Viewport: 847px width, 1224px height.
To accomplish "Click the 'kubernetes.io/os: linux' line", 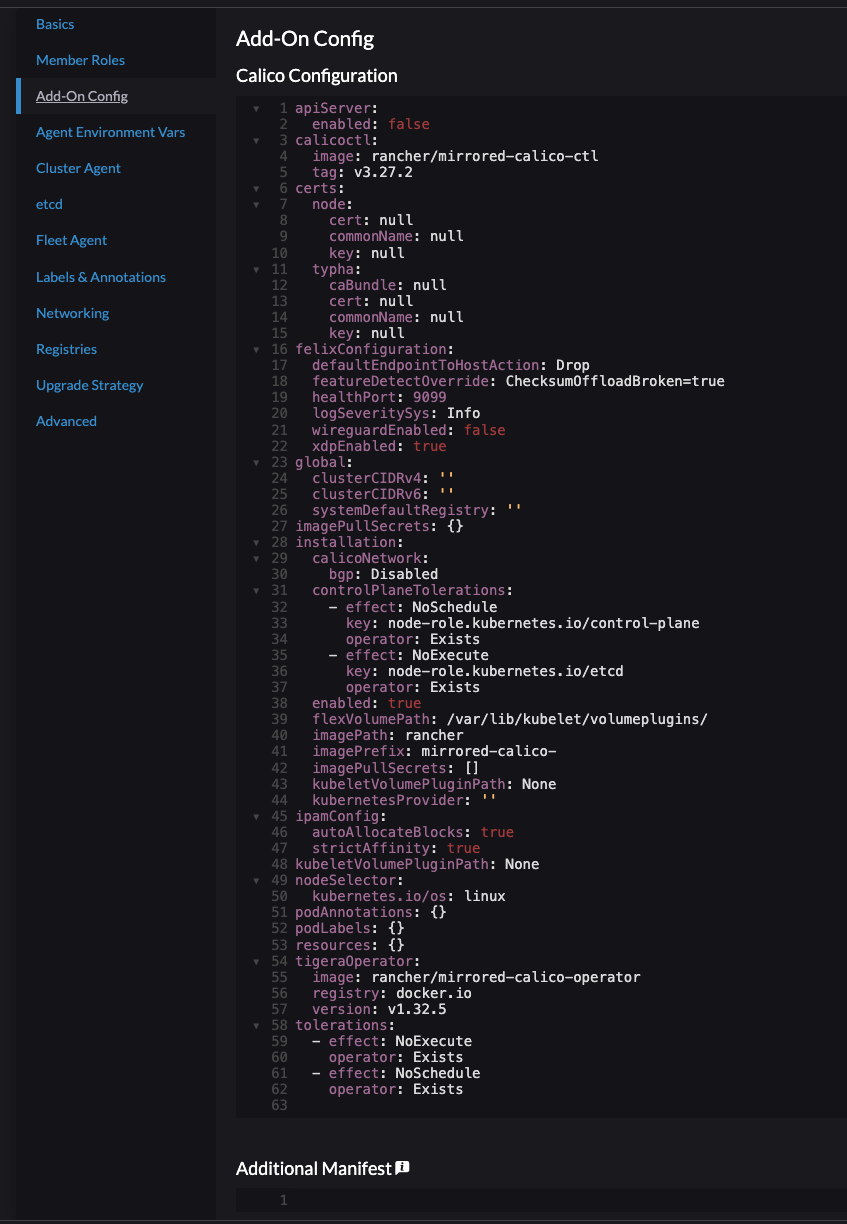I will pyautogui.click(x=408, y=896).
